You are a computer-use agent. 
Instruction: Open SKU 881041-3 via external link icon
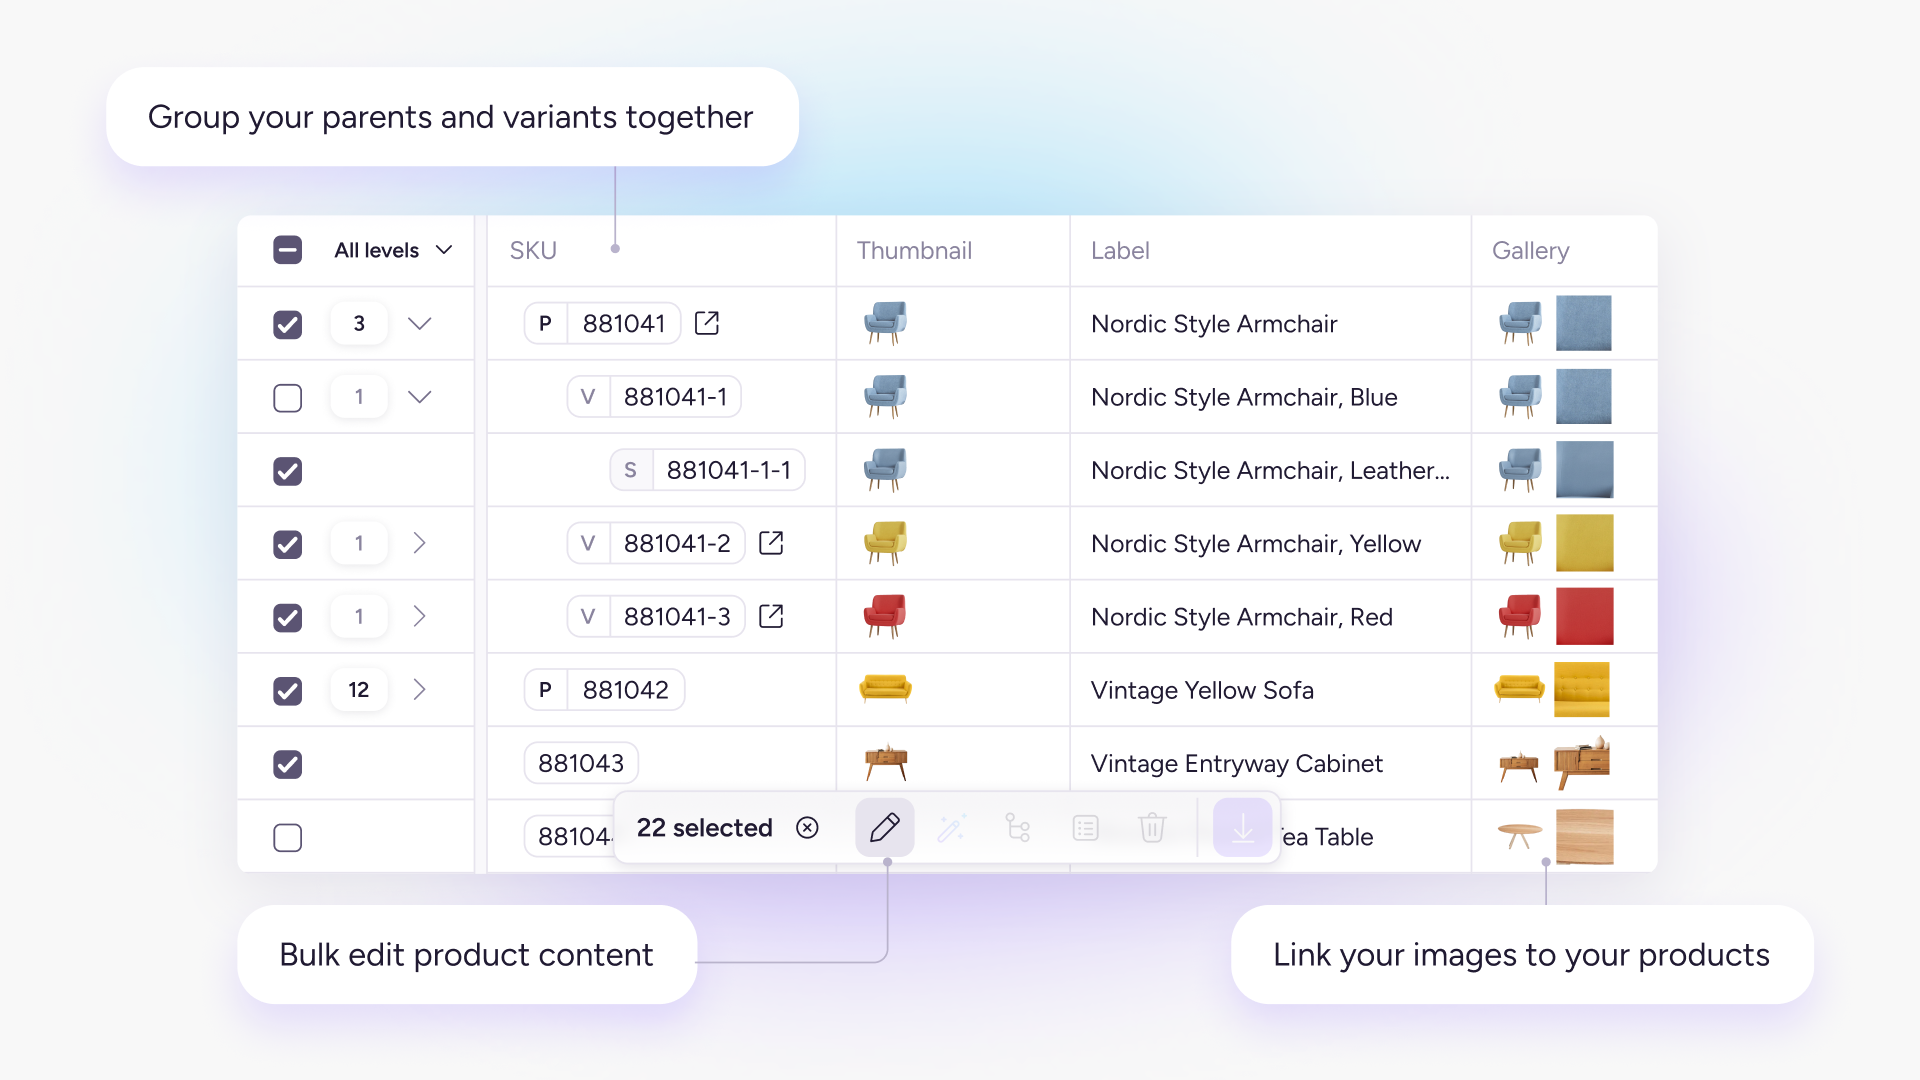771,616
